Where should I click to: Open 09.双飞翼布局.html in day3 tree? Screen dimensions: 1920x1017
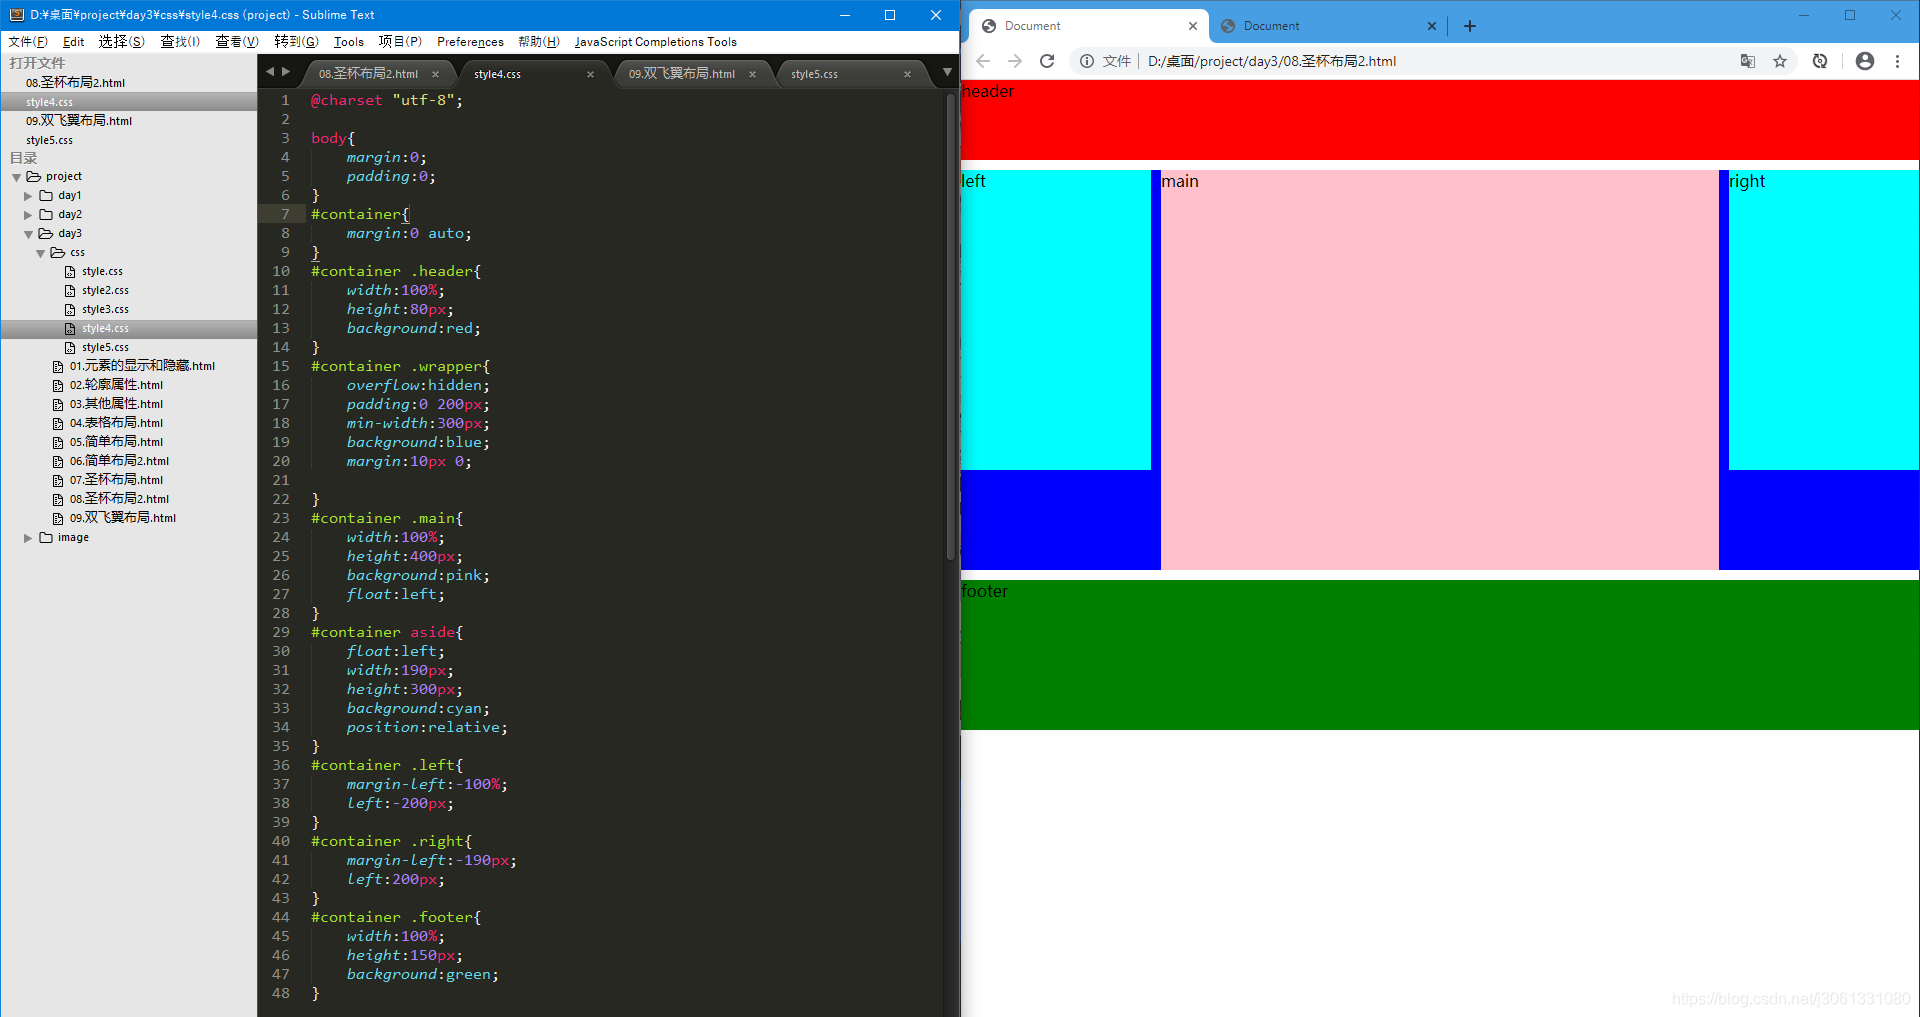tap(122, 518)
